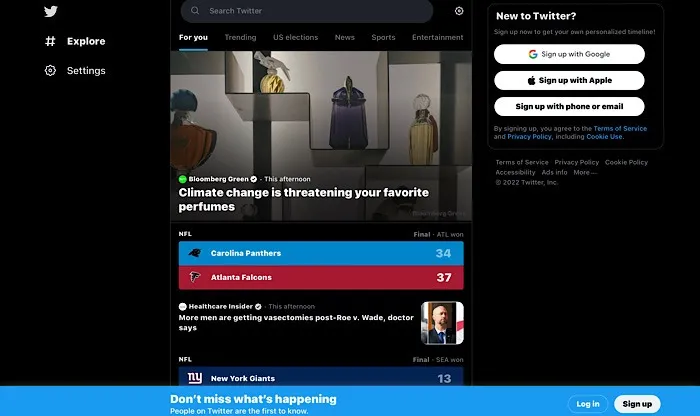700x416 pixels.
Task: Click the search magnifier icon
Action: click(195, 10)
